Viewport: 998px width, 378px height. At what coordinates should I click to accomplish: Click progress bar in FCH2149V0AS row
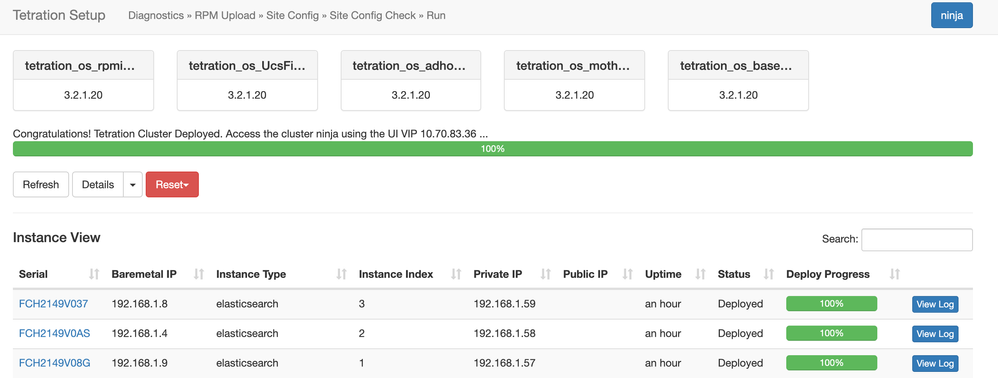[x=832, y=333]
